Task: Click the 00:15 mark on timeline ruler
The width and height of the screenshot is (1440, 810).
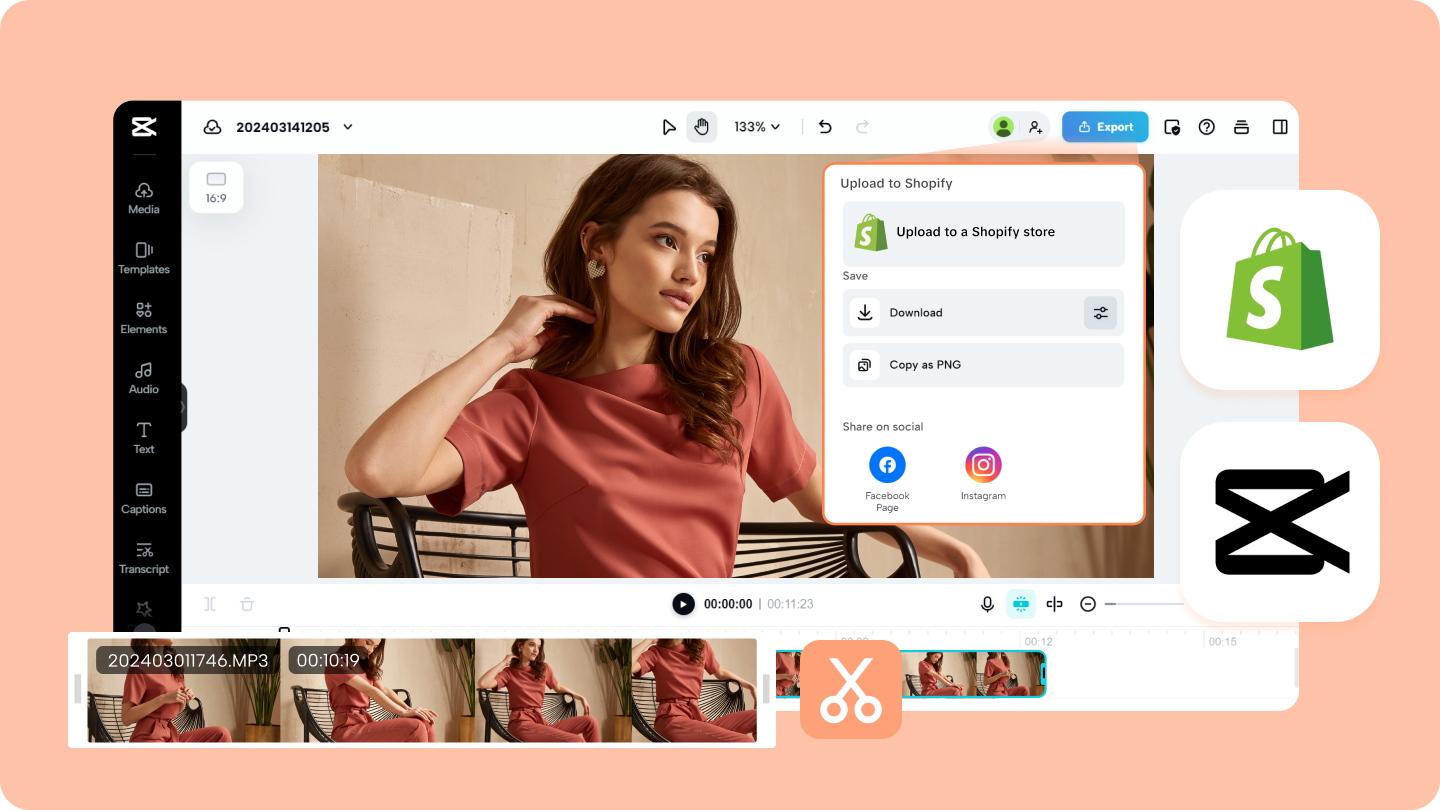Action: pyautogui.click(x=1222, y=641)
